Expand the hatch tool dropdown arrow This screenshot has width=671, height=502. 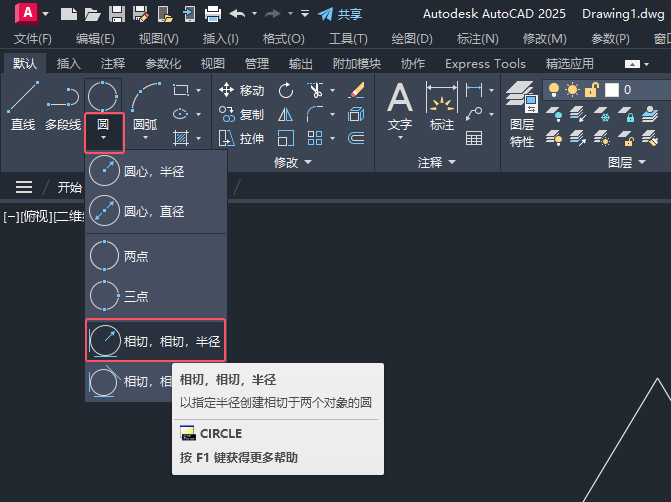click(x=199, y=138)
